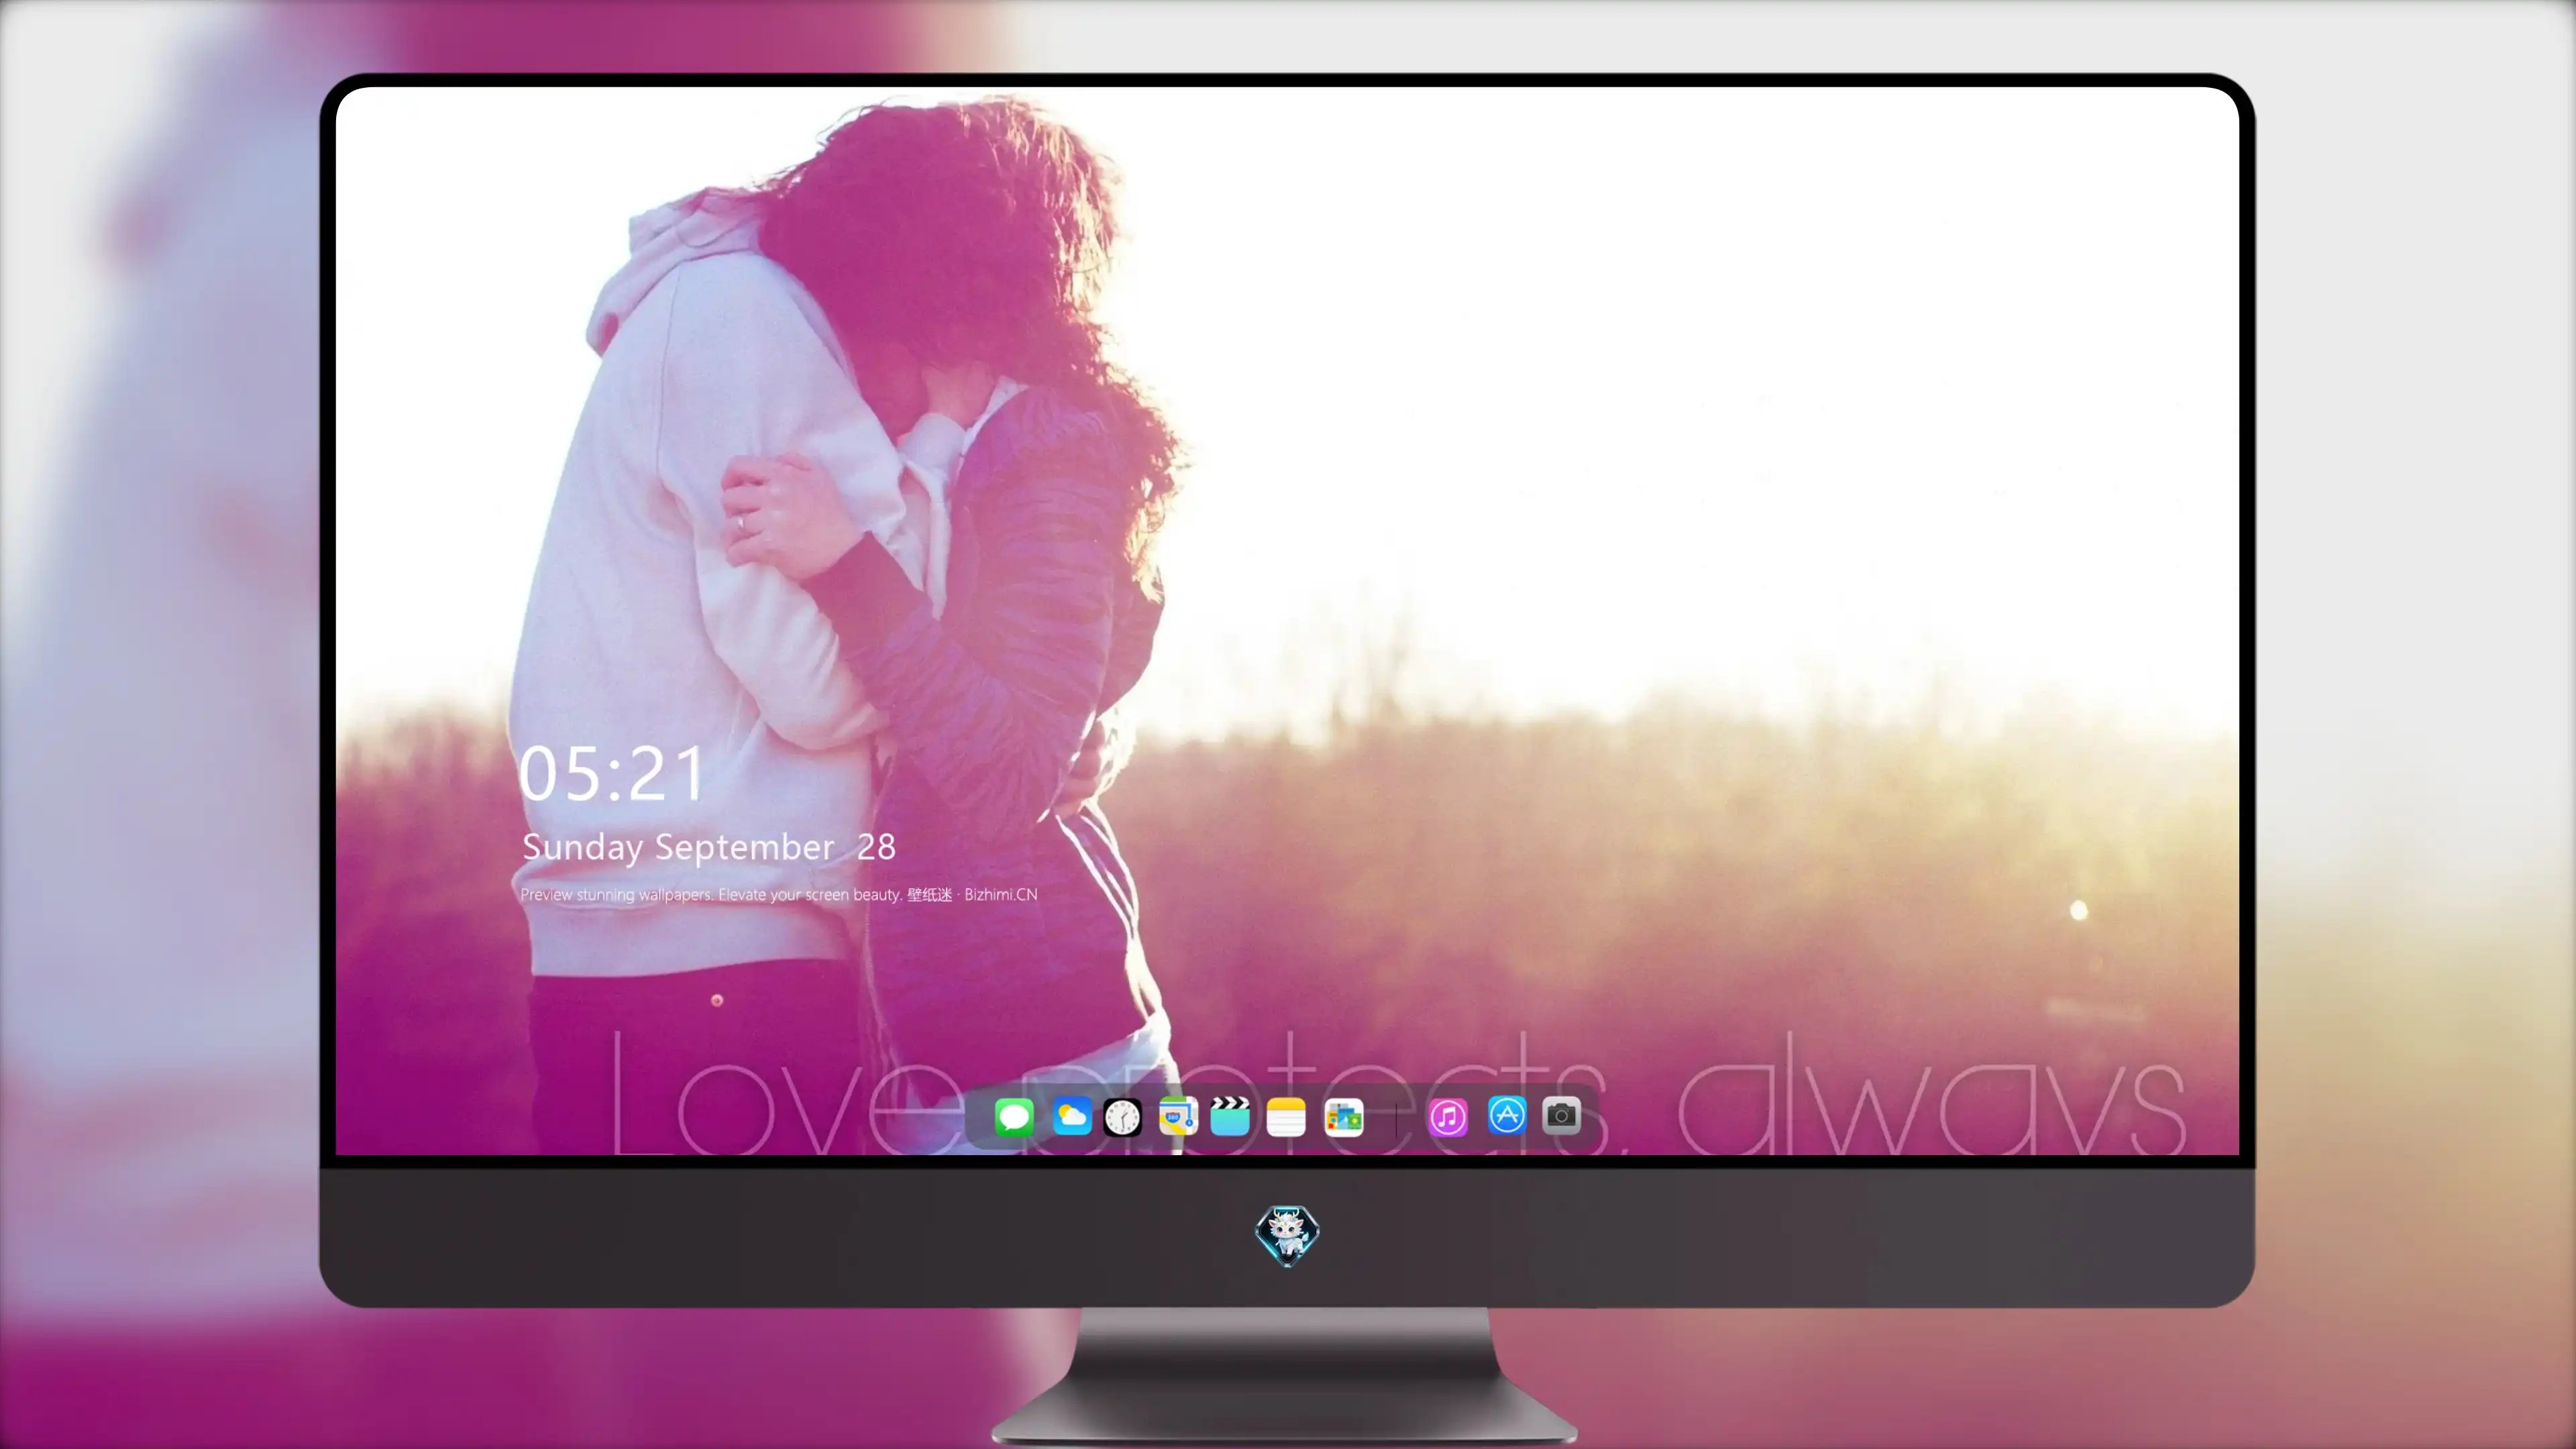Click the dragon mascot logo on monitor chin
The height and width of the screenshot is (1449, 2576).
point(1287,1235)
